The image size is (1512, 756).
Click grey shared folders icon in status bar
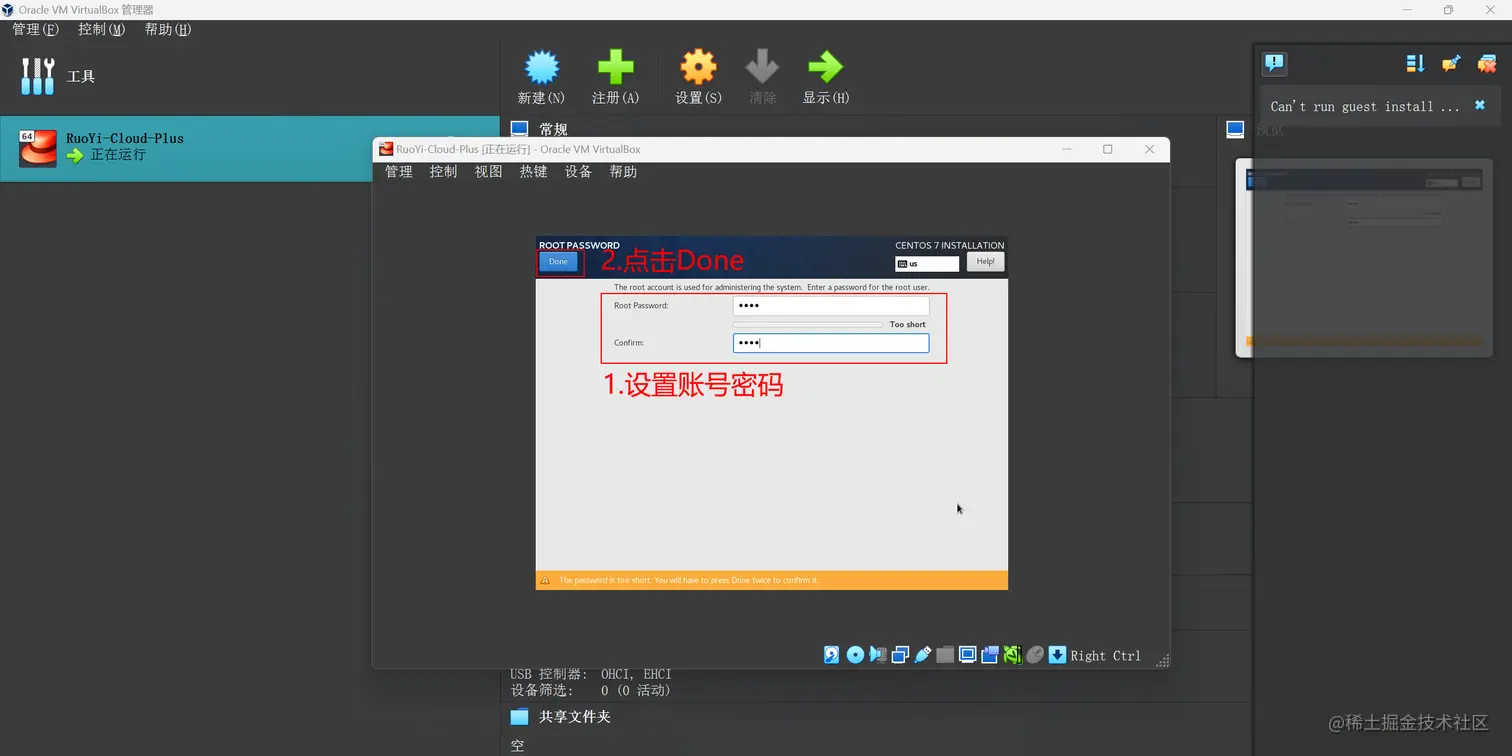tap(945, 655)
